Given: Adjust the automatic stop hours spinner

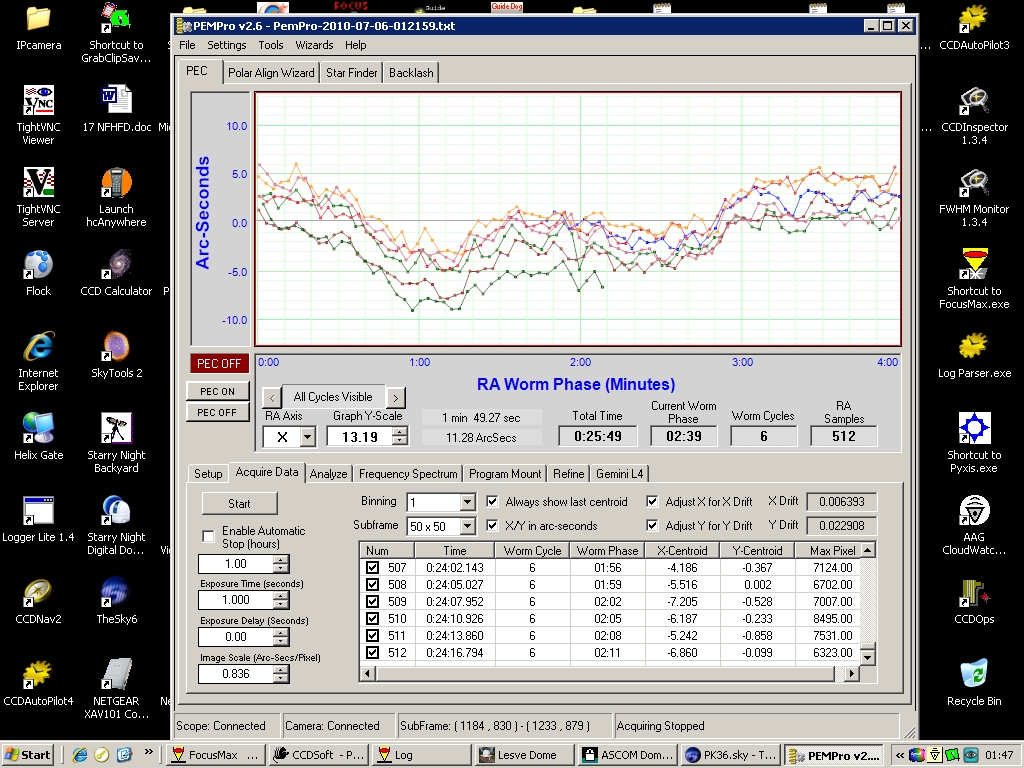Looking at the screenshot, I should tap(281, 564).
